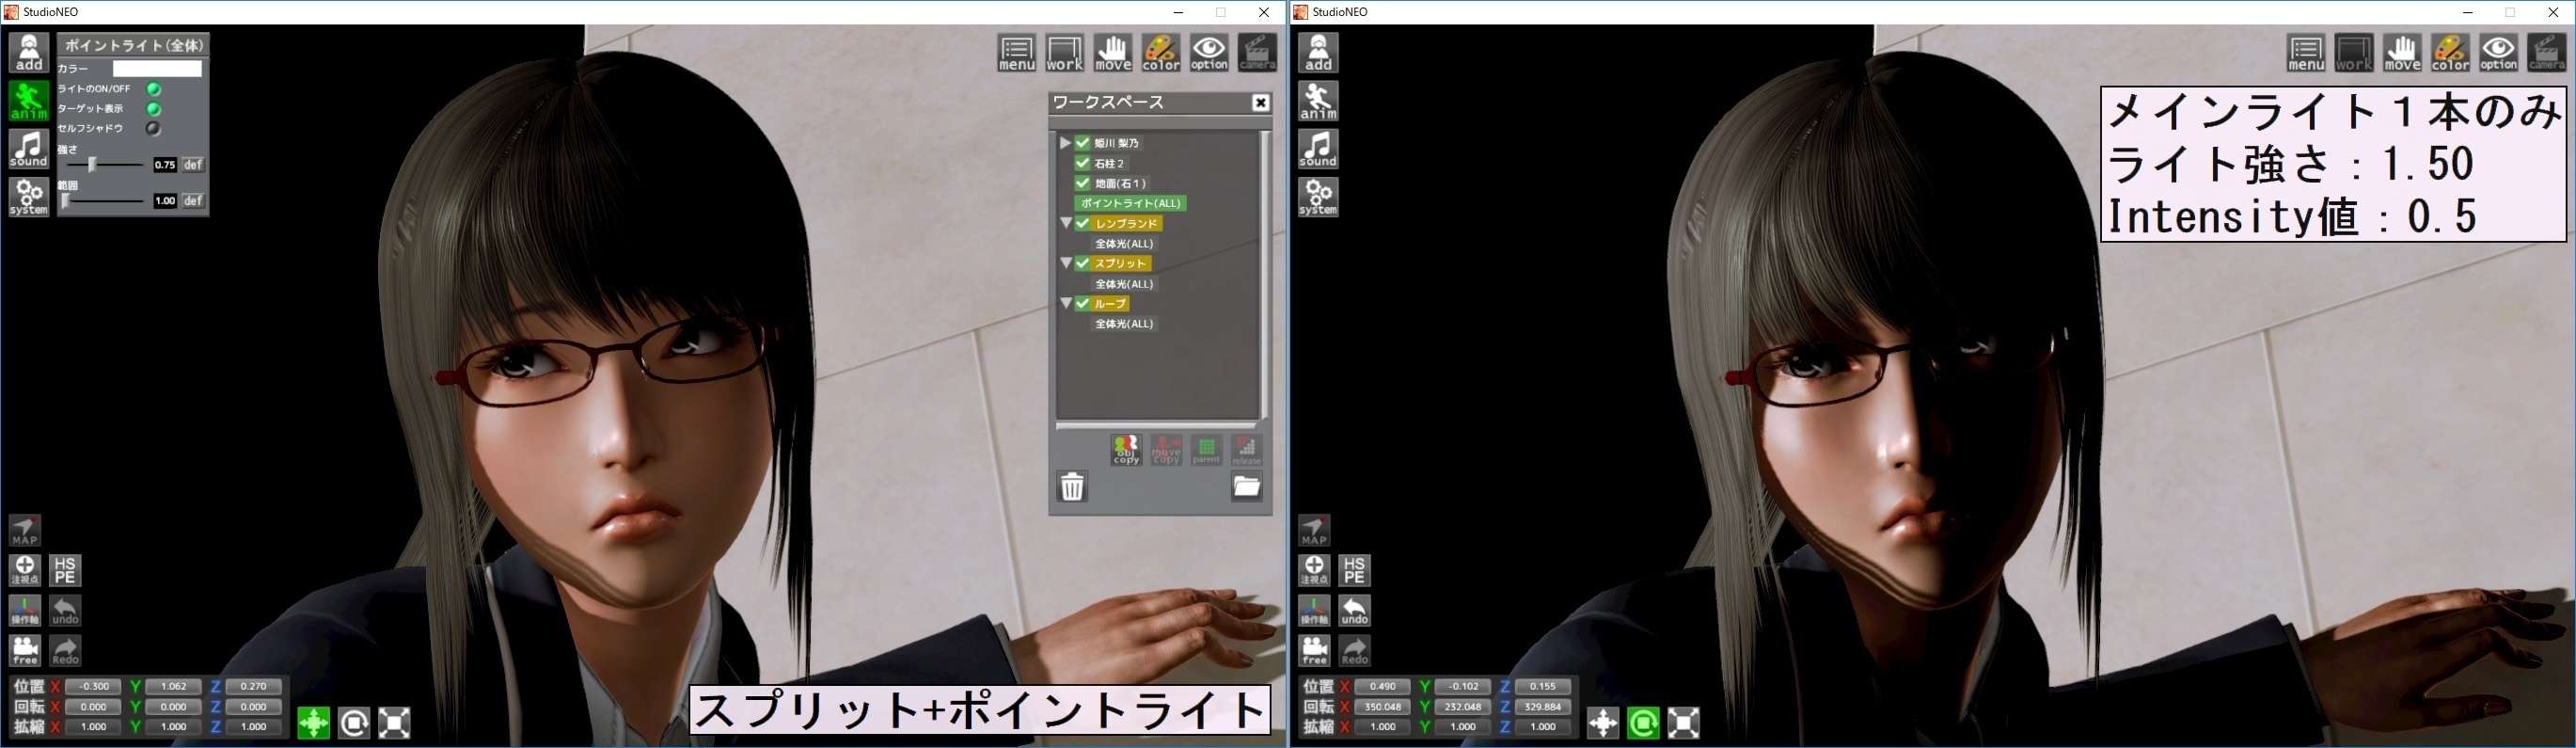Click the option eye icon in left window
This screenshot has width=2576, height=748.
[x=1208, y=53]
